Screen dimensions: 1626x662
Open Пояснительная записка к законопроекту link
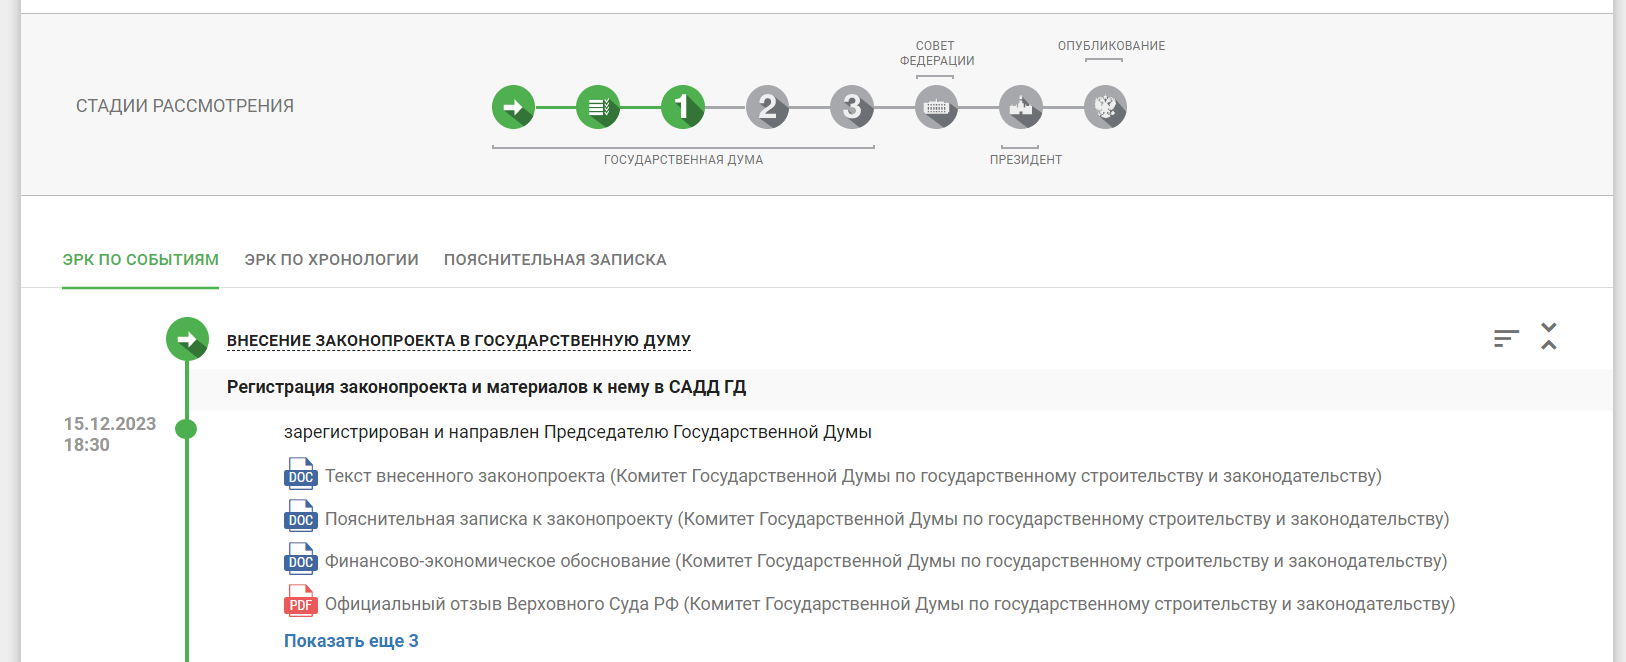[886, 519]
